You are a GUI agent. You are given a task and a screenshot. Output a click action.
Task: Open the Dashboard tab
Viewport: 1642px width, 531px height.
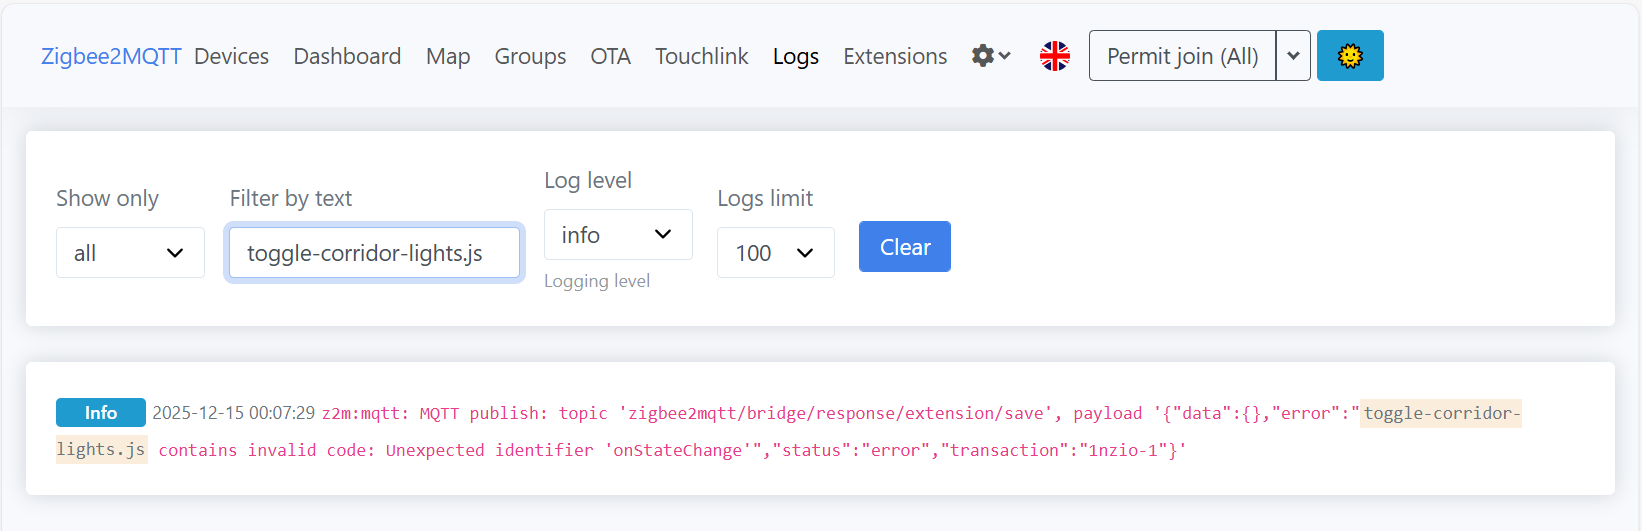coord(347,56)
